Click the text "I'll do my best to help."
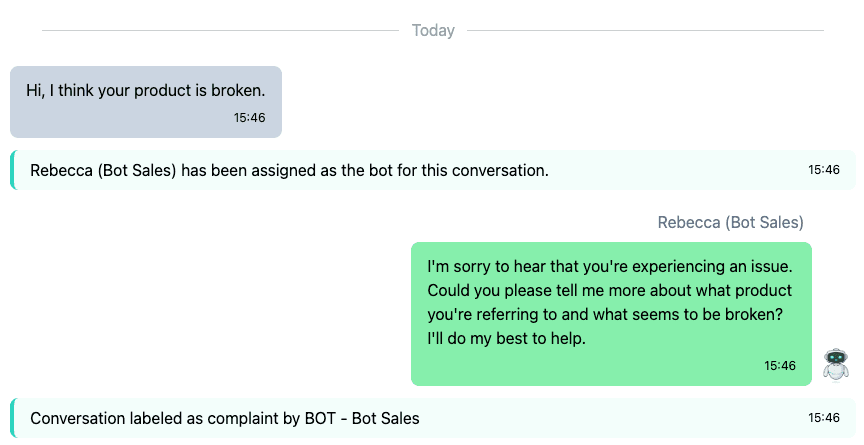 tap(506, 338)
